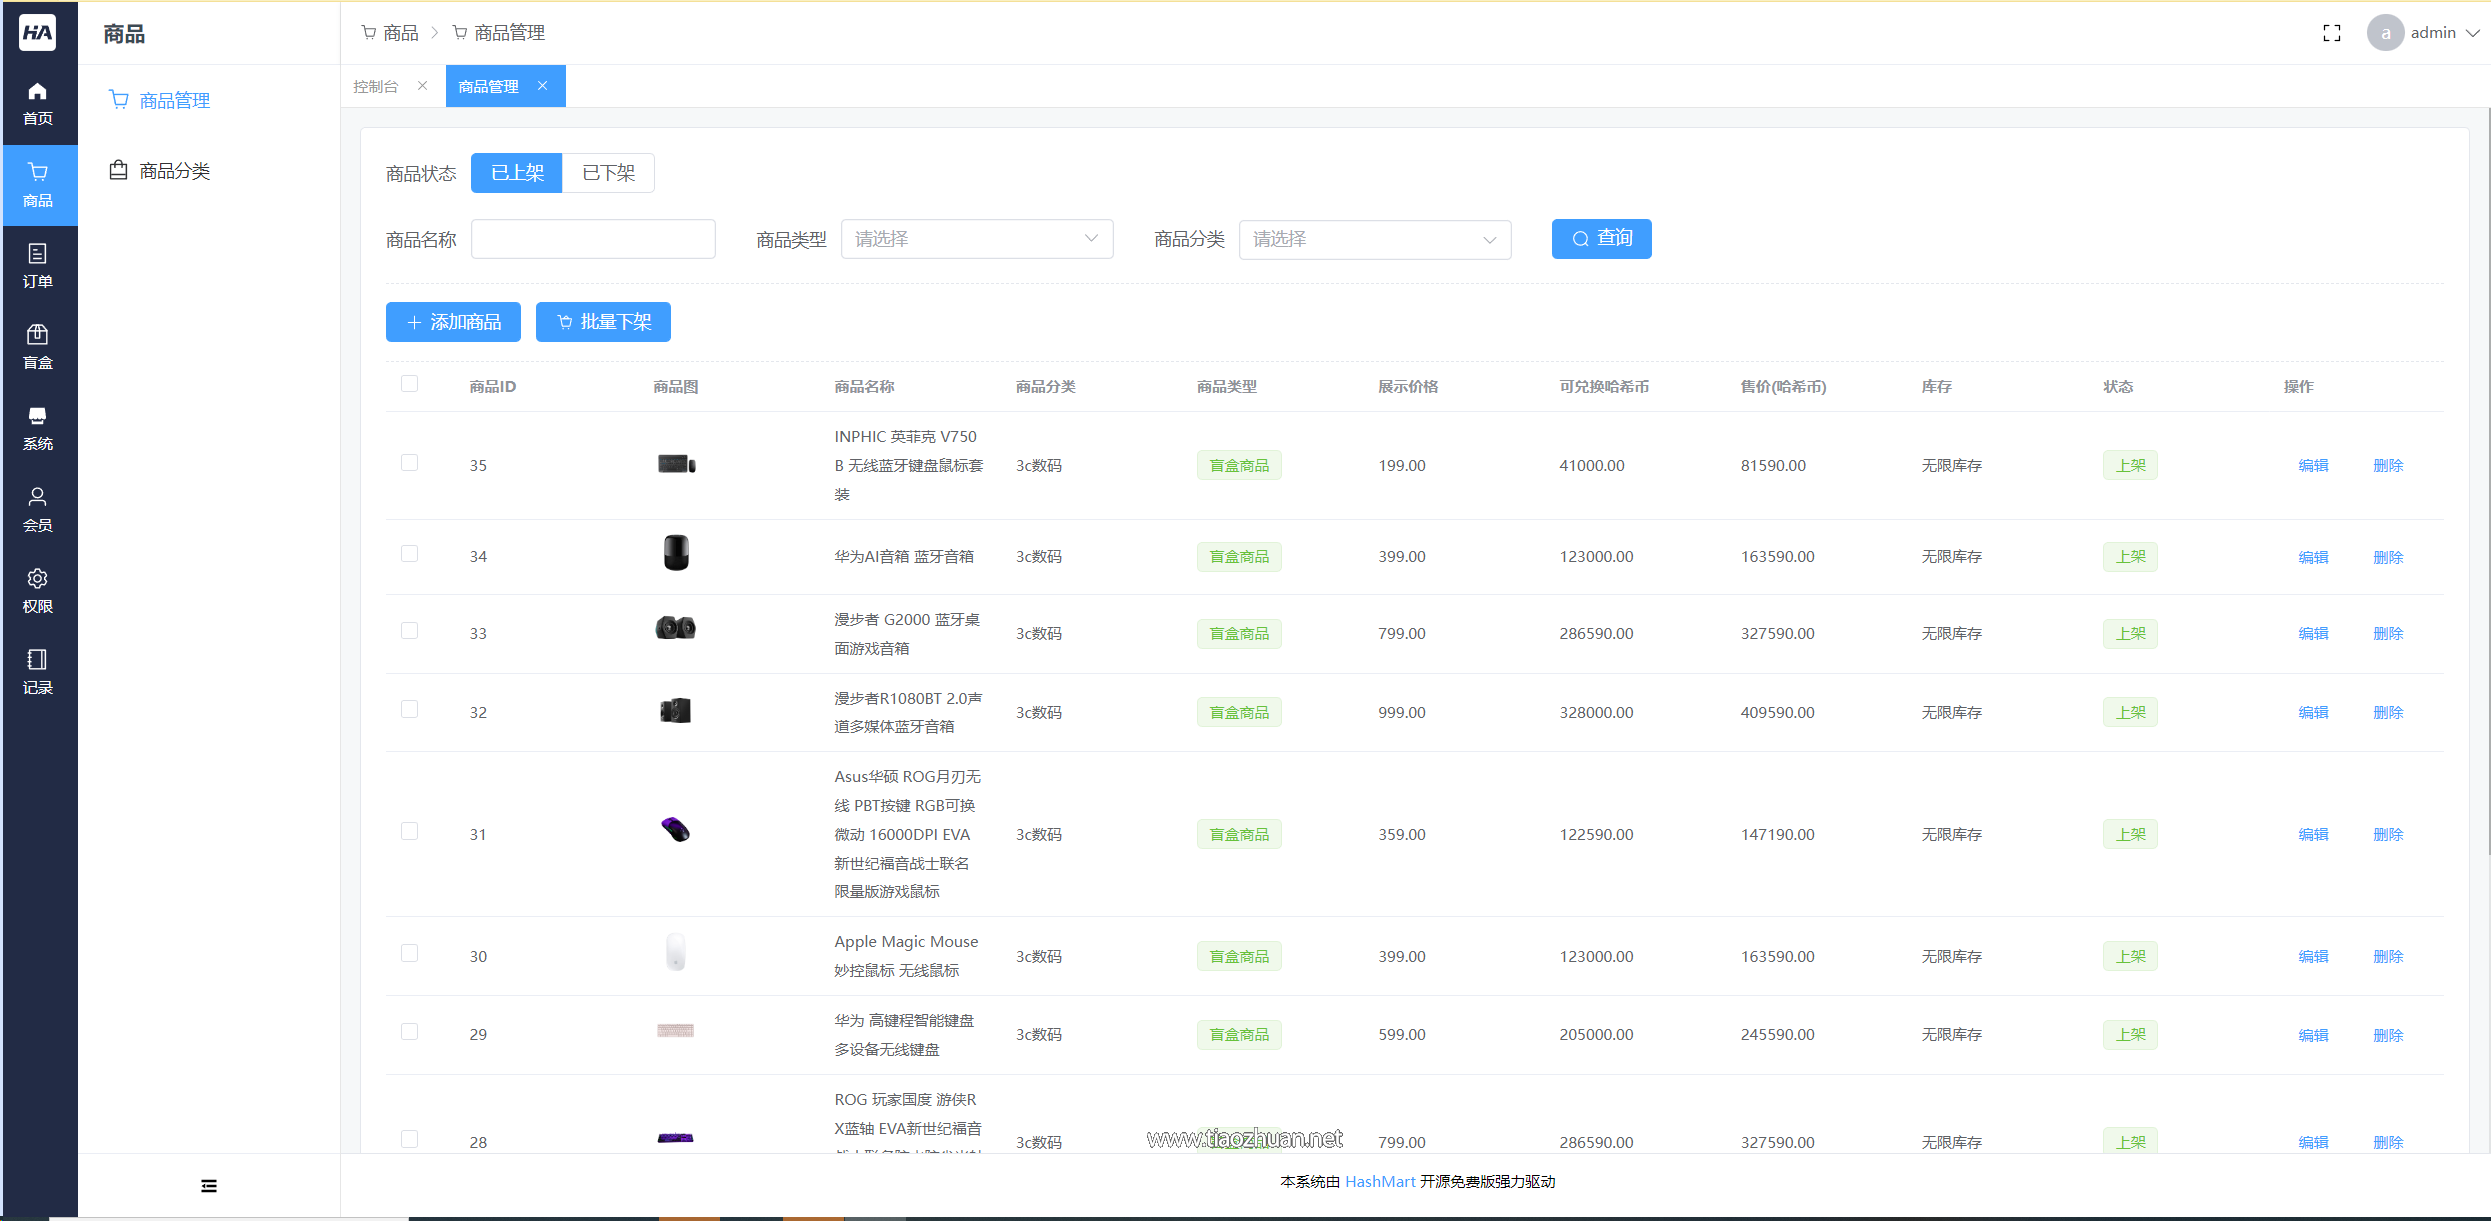The width and height of the screenshot is (2491, 1221).
Task: Select checkbox for product ID 35
Action: 409,463
